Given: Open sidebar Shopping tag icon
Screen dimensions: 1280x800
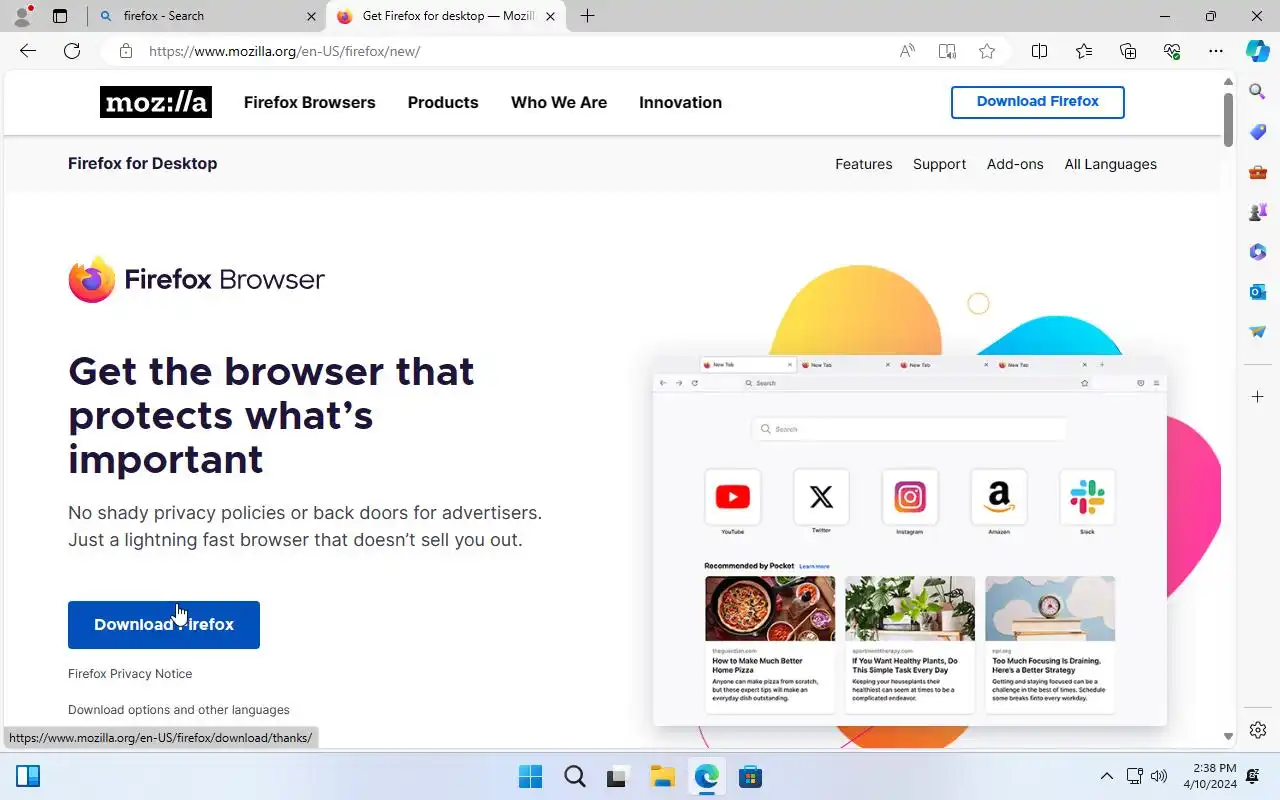Looking at the screenshot, I should 1258,132.
